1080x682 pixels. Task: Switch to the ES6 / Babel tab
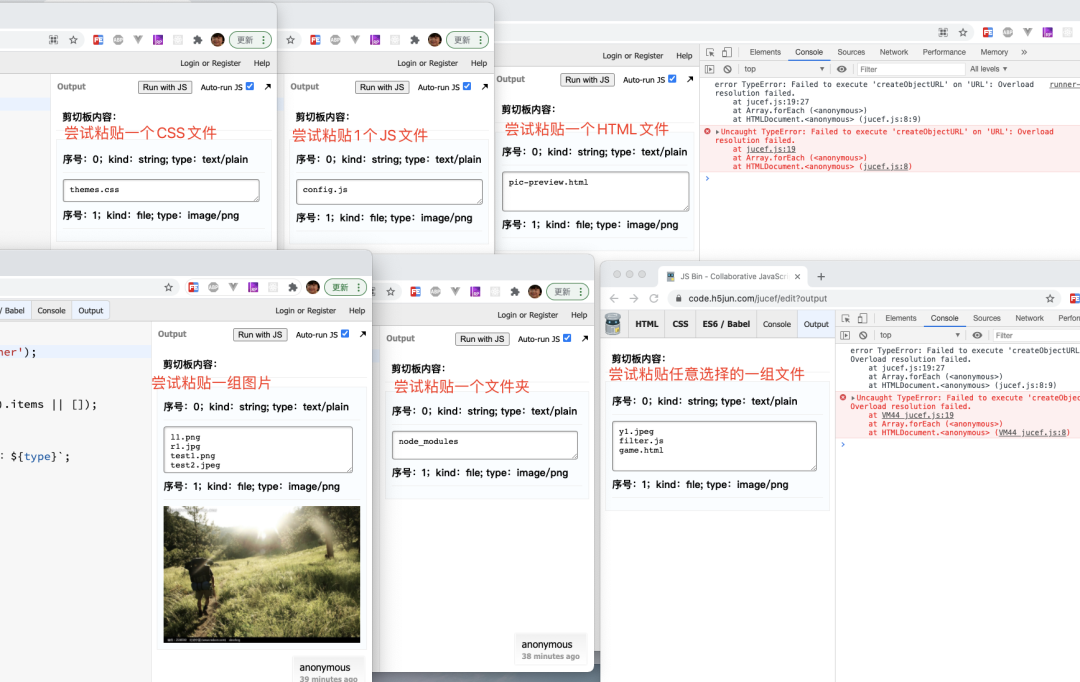coord(725,324)
